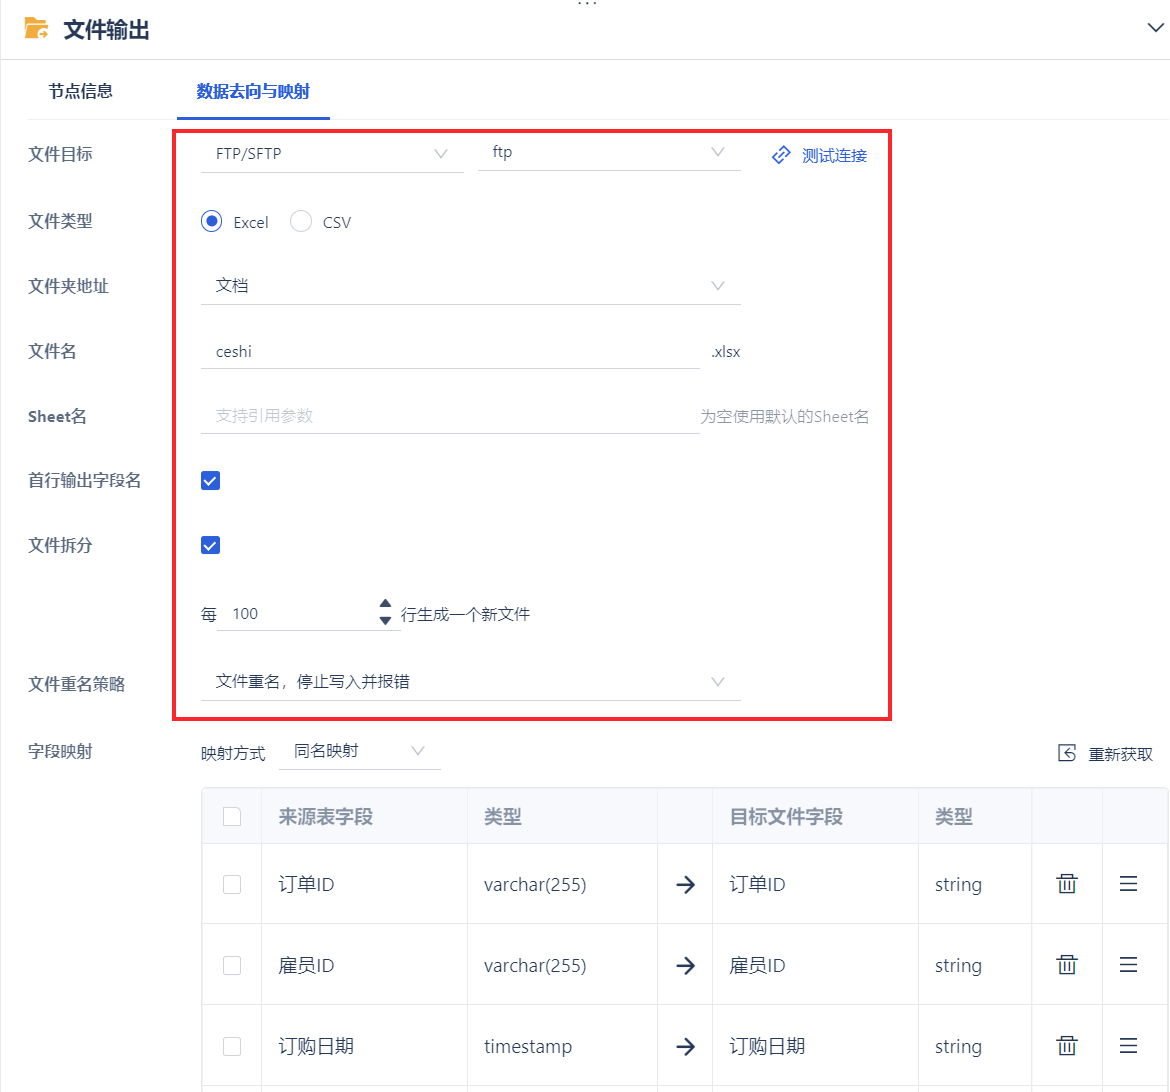The width and height of the screenshot is (1170, 1092).
Task: Switch to the 节点信息 tab
Action: (x=81, y=91)
